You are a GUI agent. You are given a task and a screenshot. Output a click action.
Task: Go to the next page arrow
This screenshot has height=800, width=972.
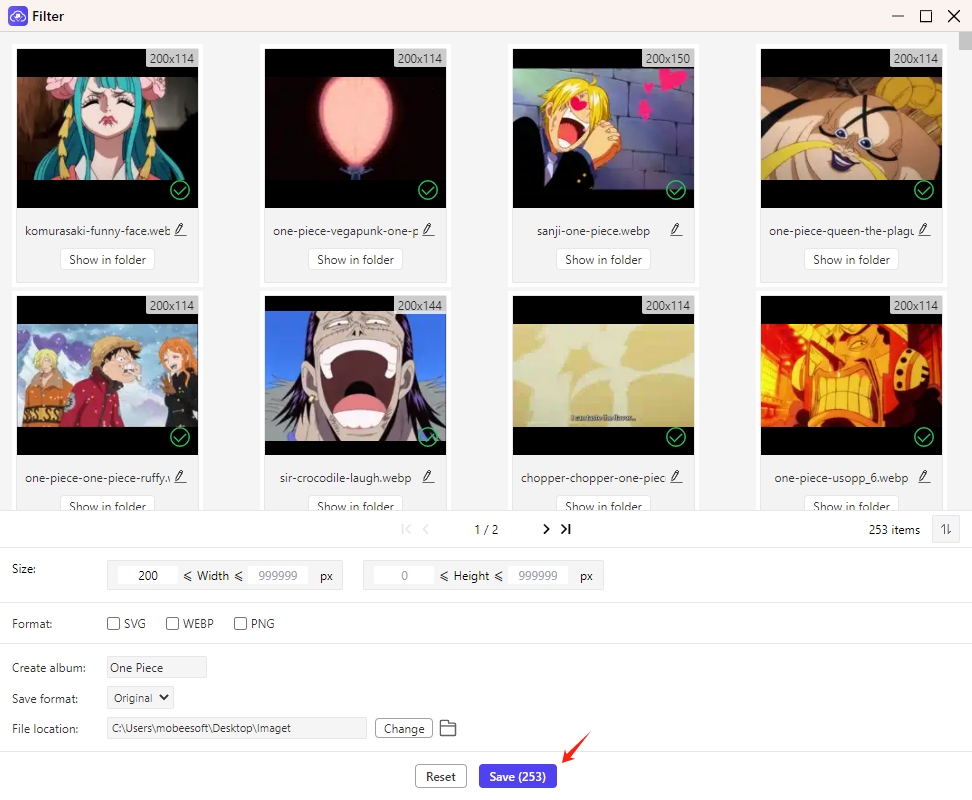pos(546,529)
